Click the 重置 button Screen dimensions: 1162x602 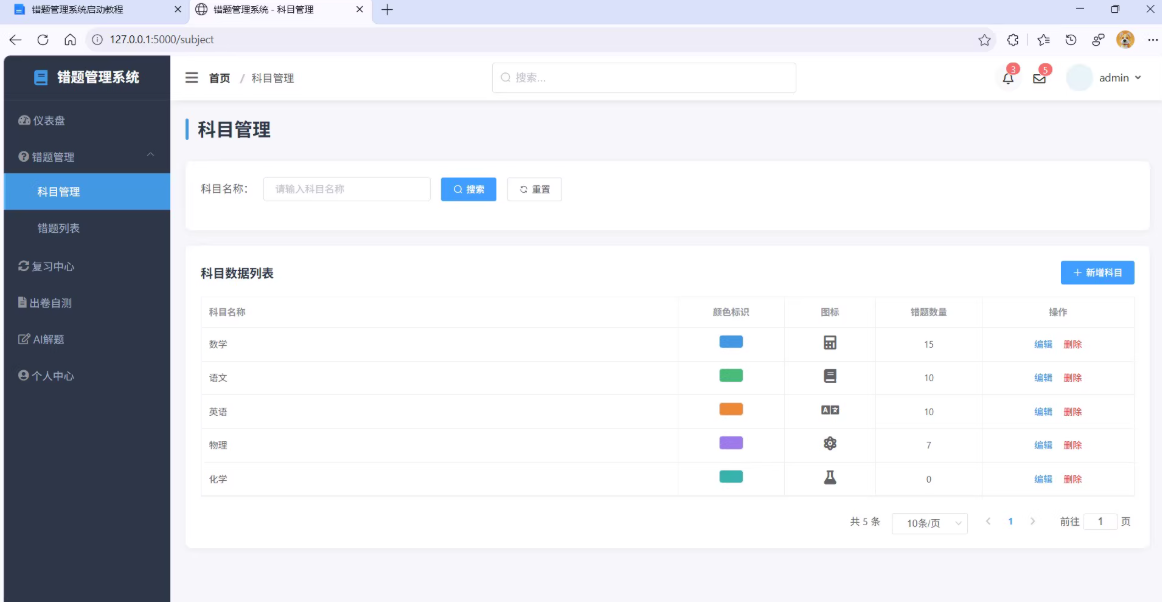[534, 189]
